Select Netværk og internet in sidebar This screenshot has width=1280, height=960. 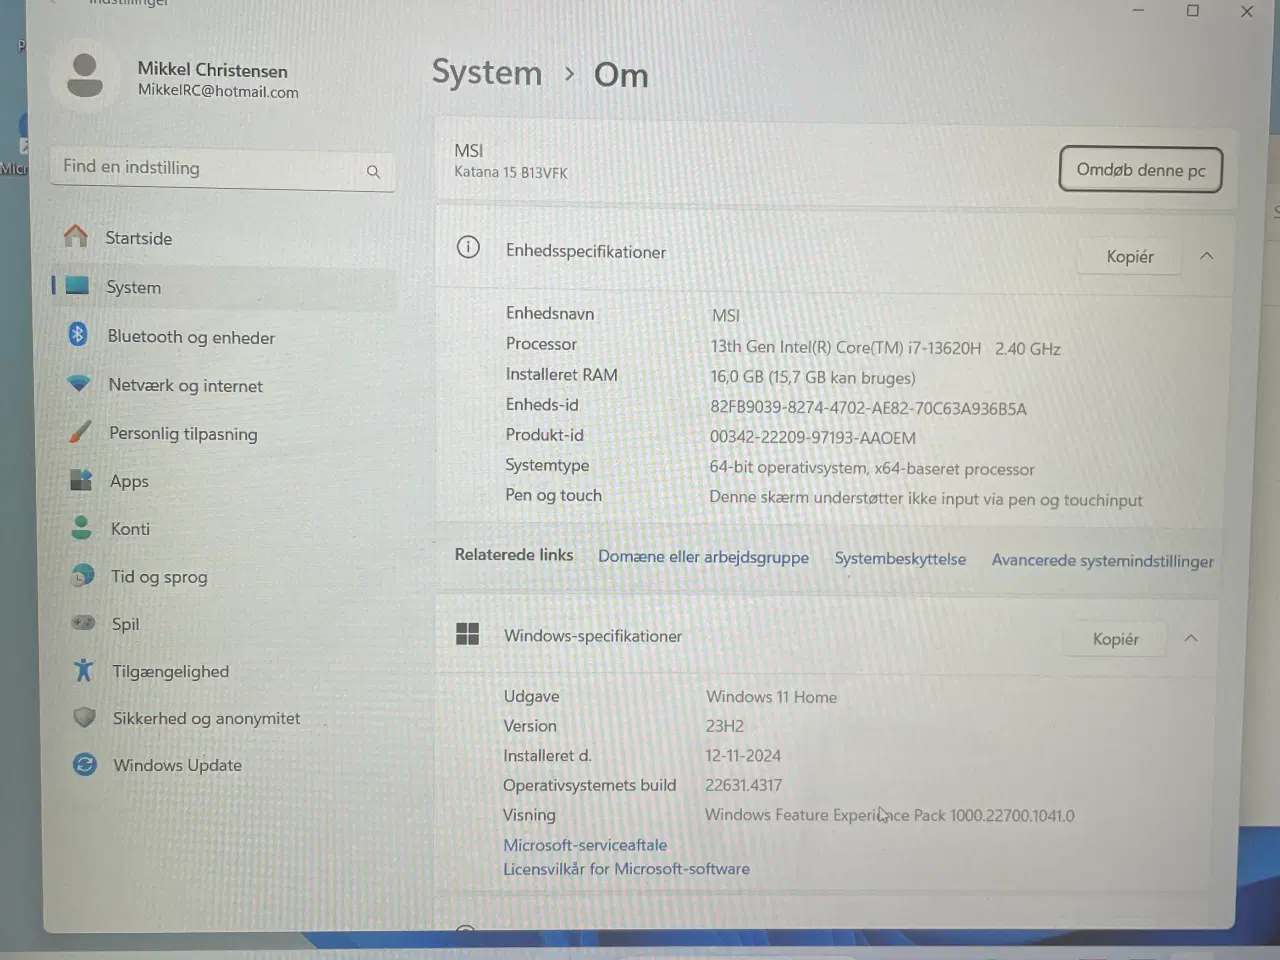point(186,385)
